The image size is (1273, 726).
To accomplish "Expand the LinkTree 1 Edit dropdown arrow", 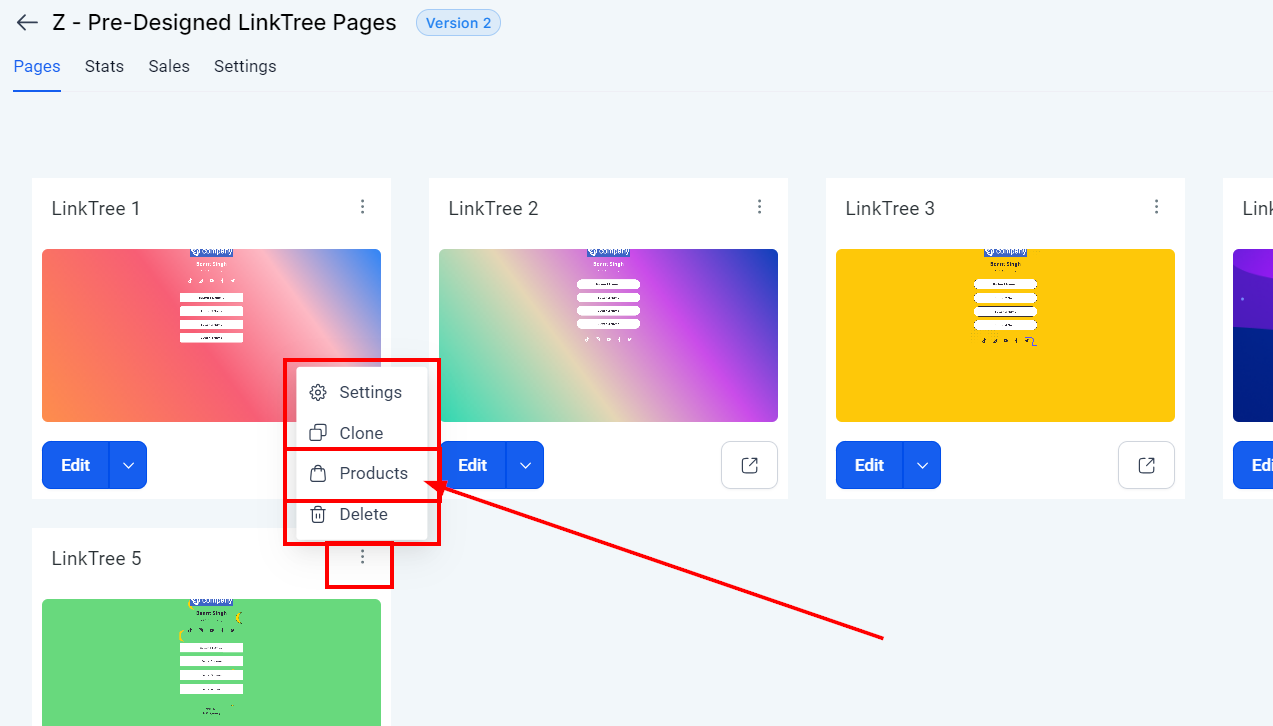I will [x=128, y=465].
